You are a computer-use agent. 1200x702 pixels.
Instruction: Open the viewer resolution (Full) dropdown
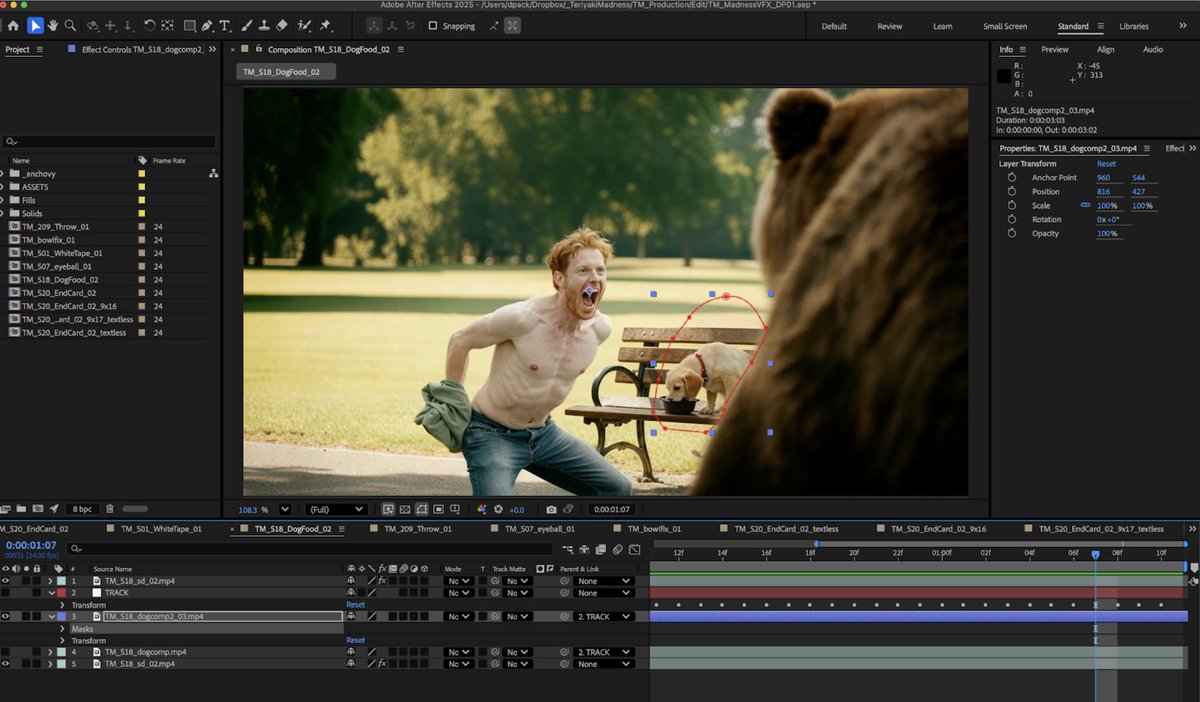(x=336, y=510)
